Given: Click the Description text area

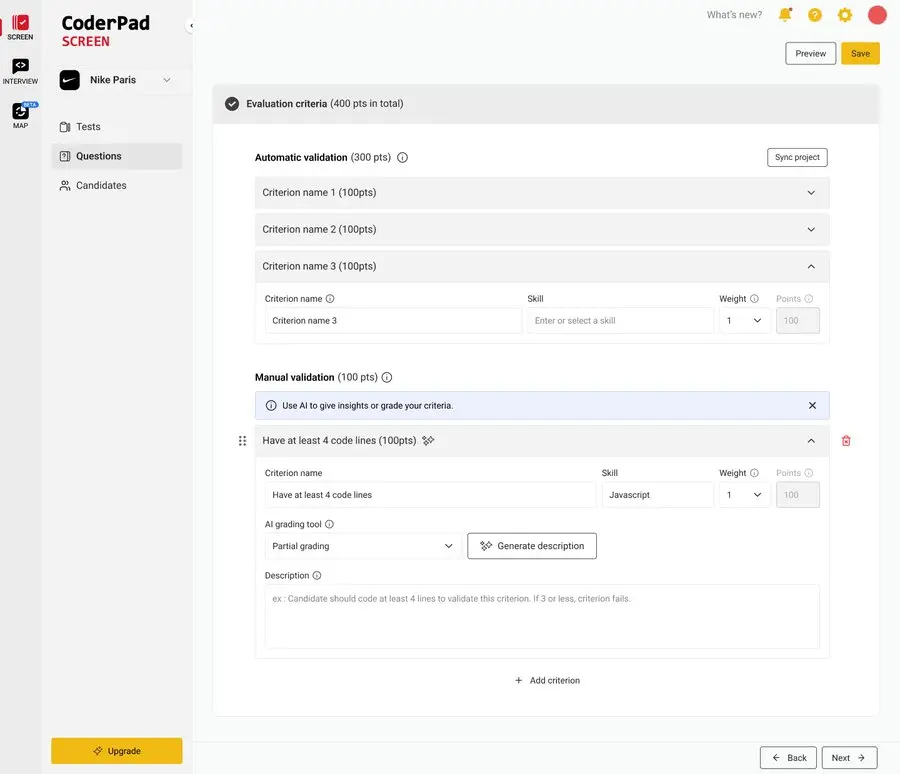Looking at the screenshot, I should point(542,617).
